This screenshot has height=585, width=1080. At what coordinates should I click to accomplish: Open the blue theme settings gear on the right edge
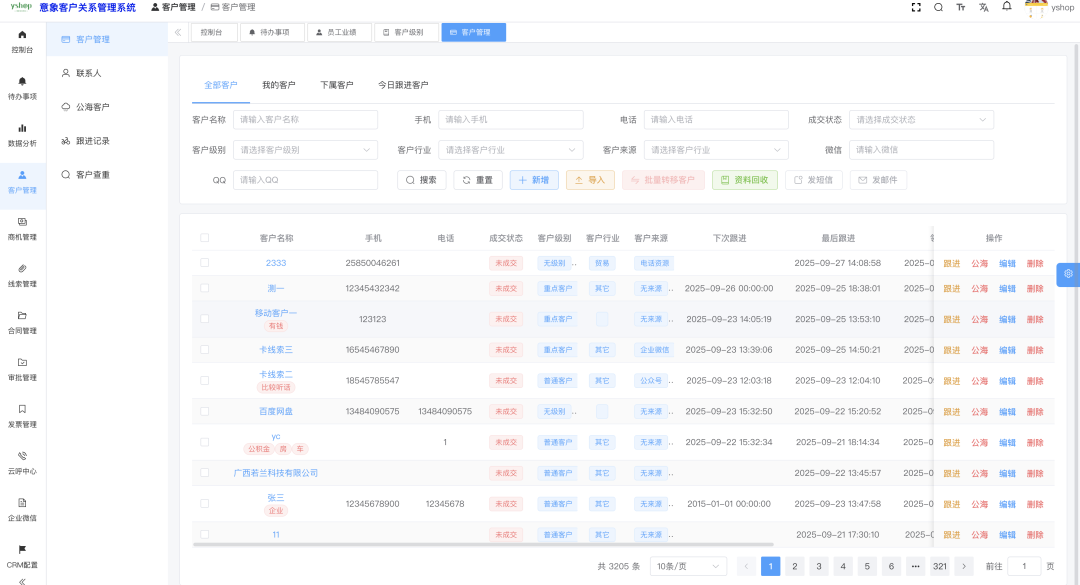[x=1069, y=274]
